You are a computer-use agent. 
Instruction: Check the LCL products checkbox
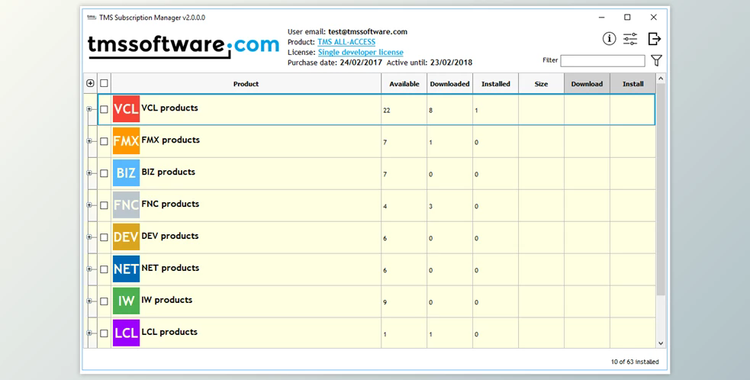(x=104, y=333)
